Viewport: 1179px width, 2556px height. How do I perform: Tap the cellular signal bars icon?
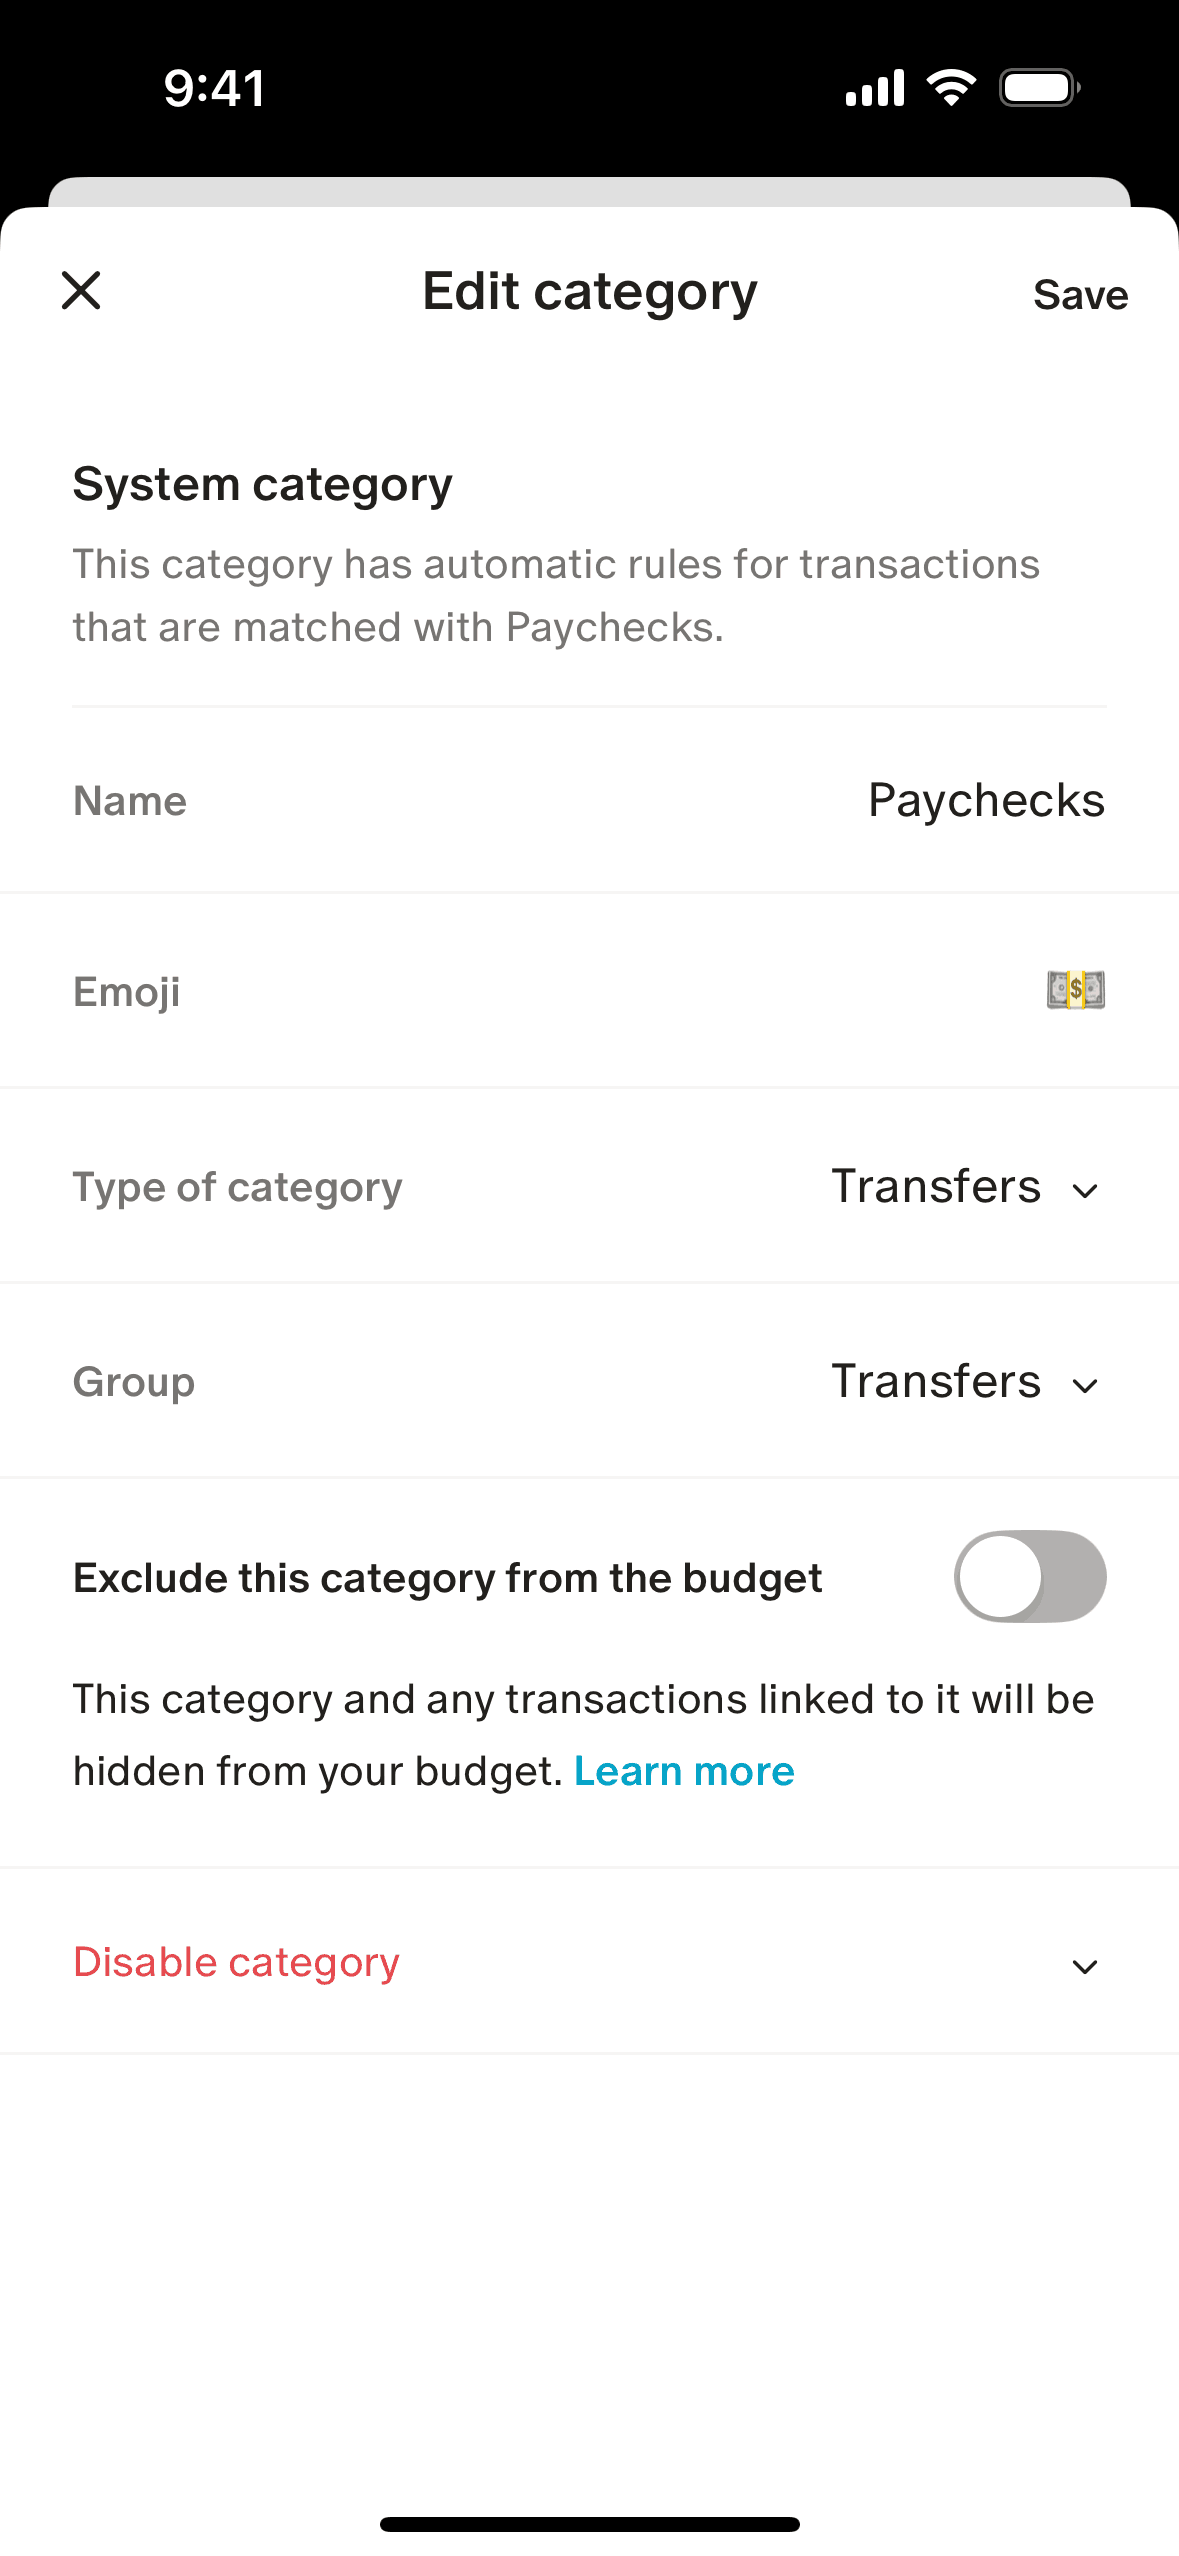(x=875, y=88)
